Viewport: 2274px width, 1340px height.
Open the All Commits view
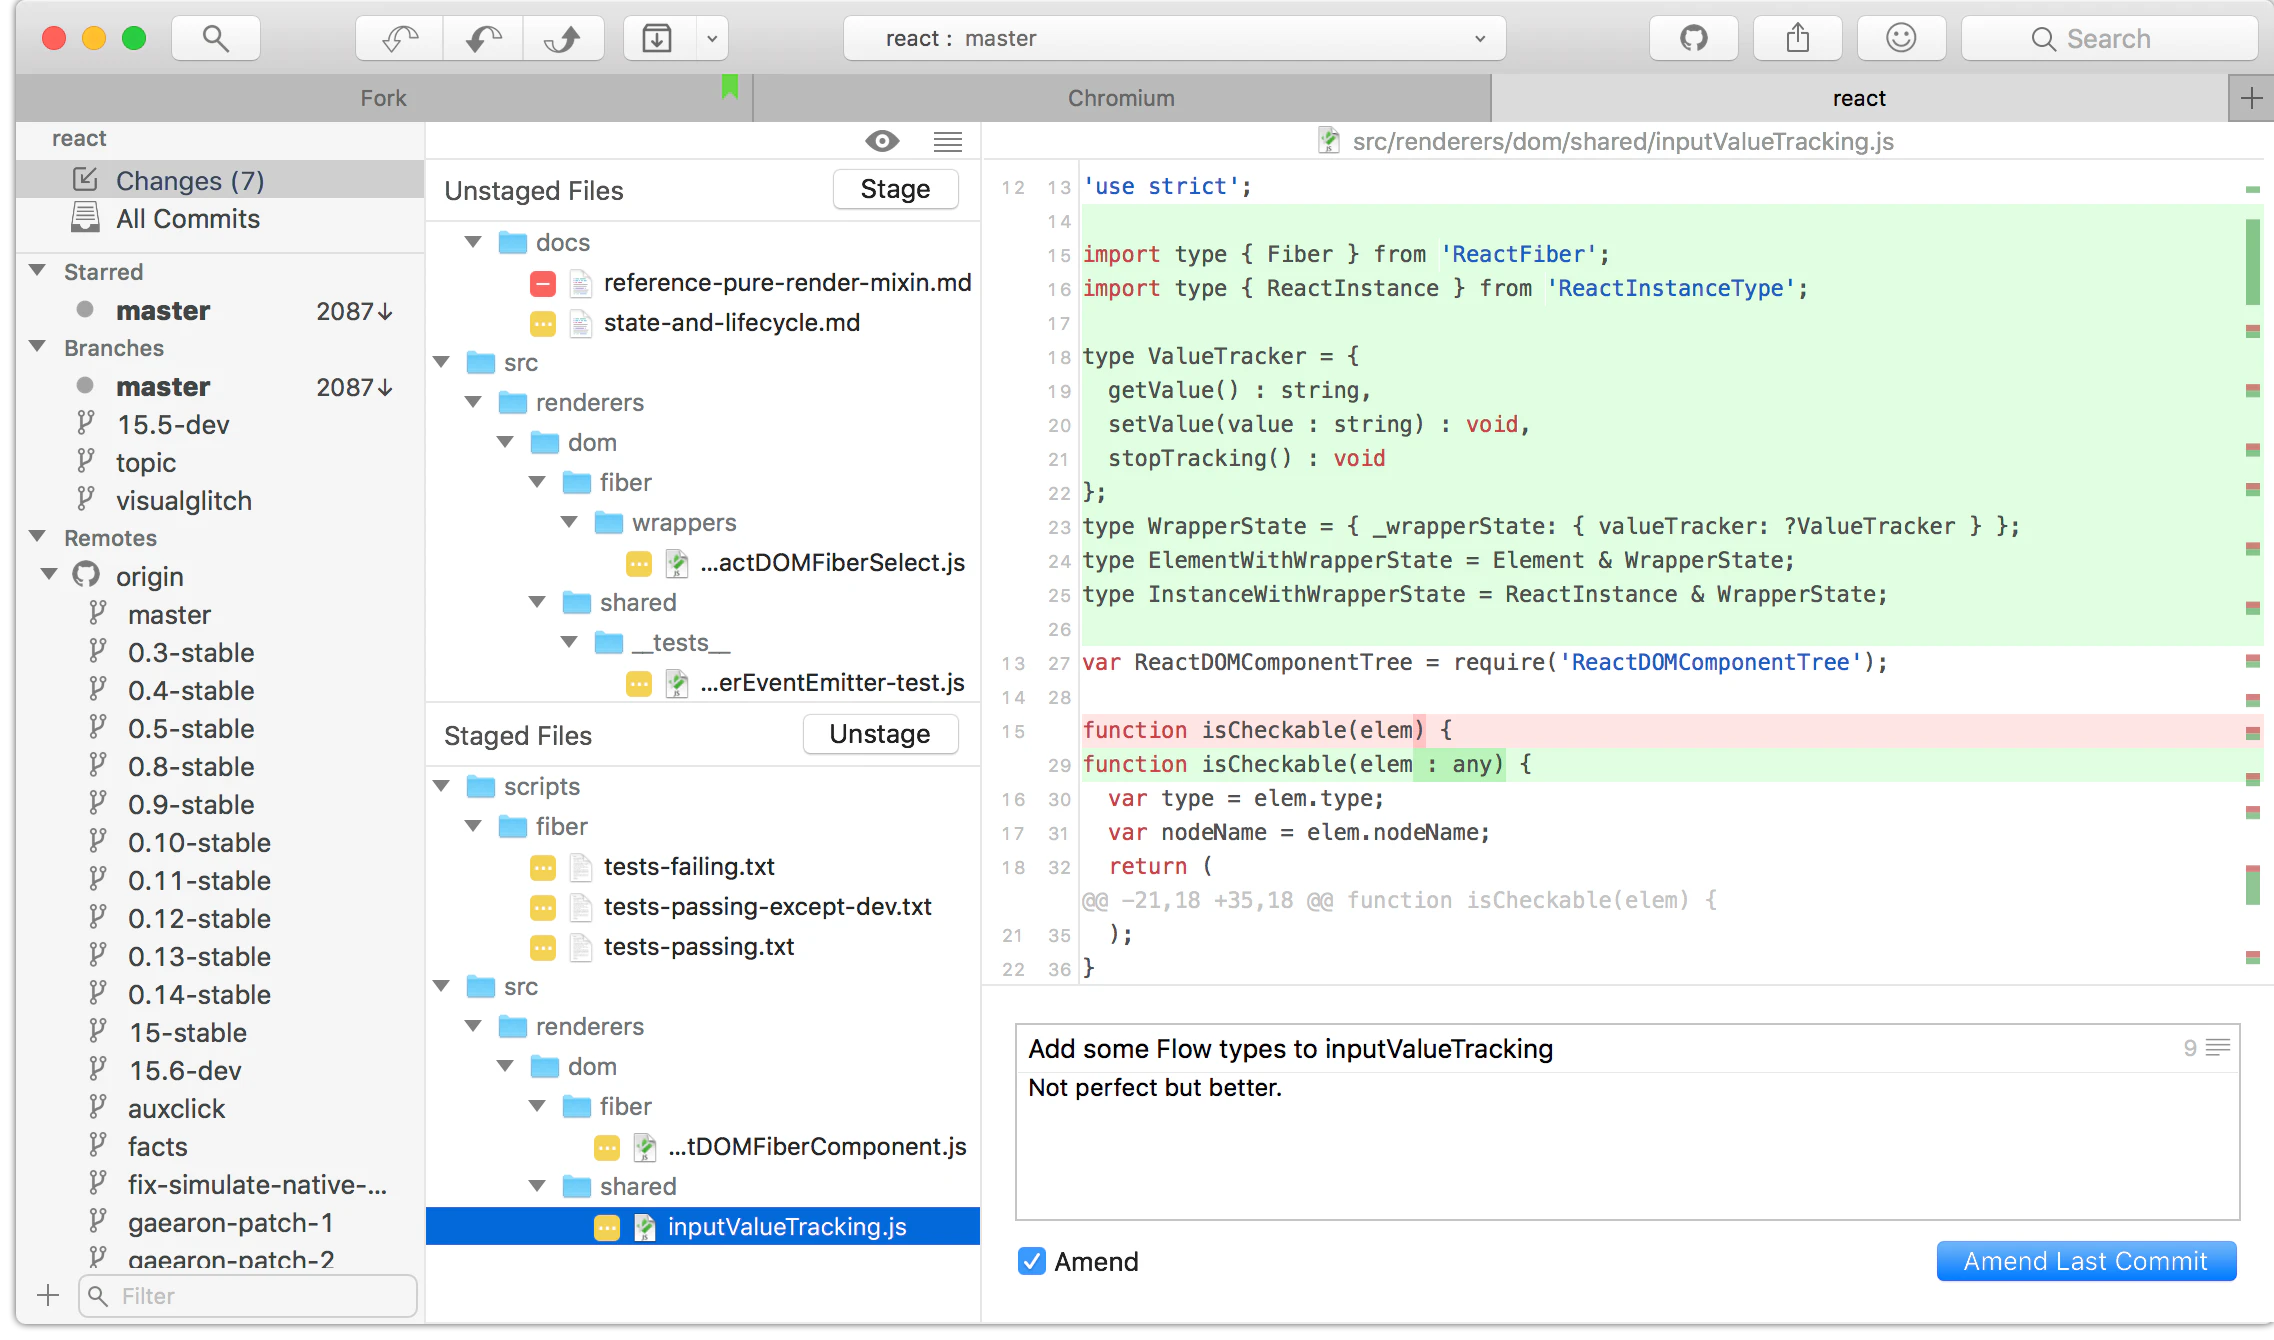[x=220, y=218]
